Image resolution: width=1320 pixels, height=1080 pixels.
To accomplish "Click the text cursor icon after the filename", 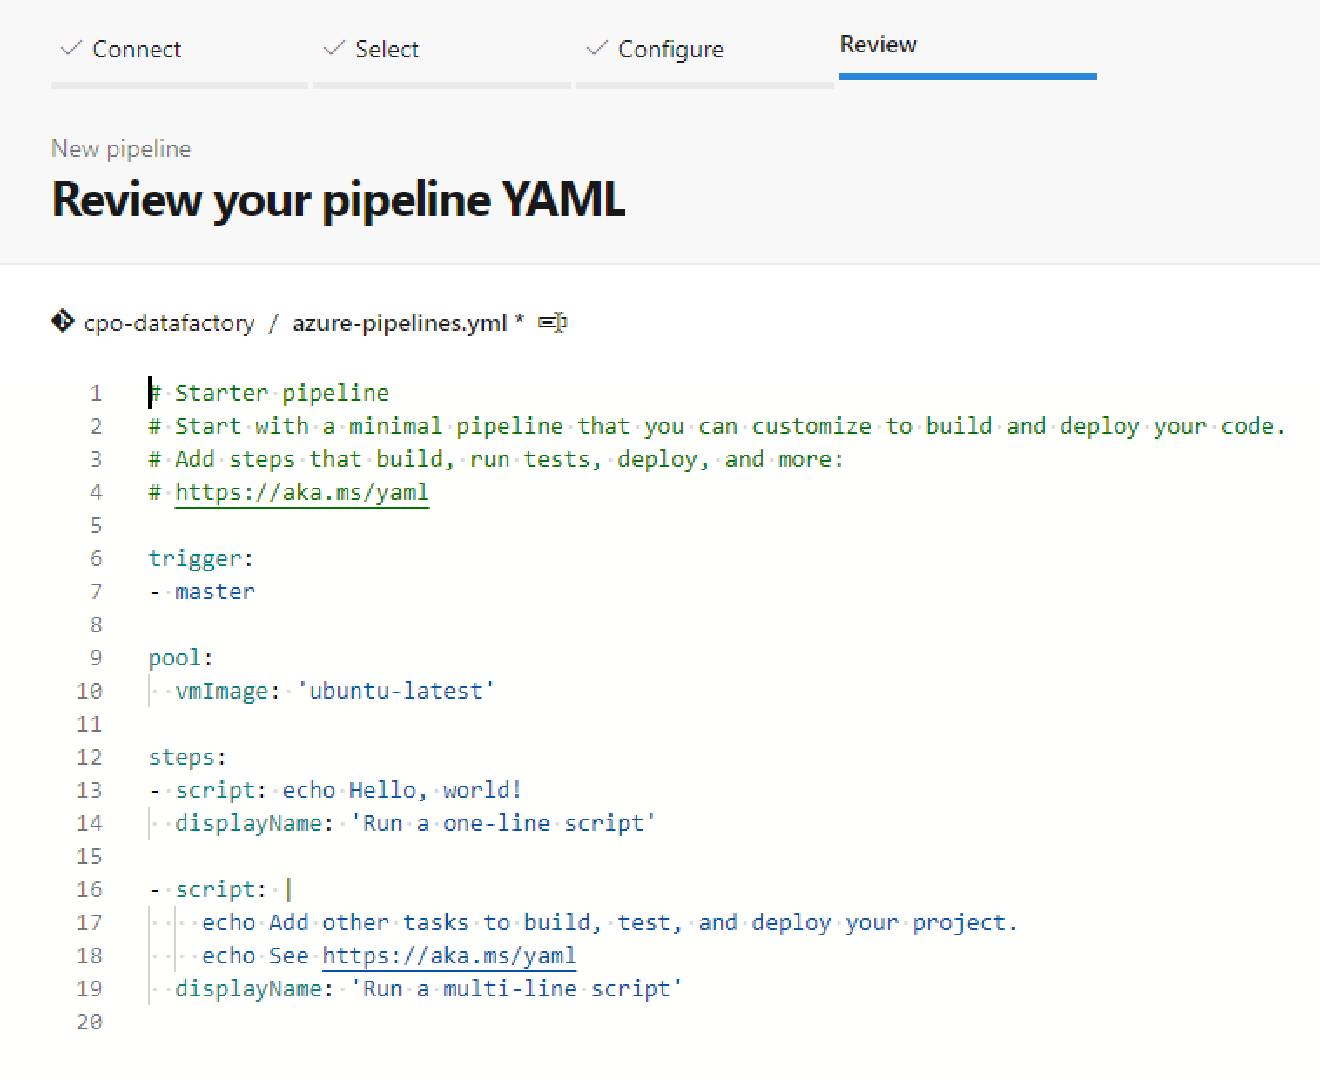I will tap(560, 322).
